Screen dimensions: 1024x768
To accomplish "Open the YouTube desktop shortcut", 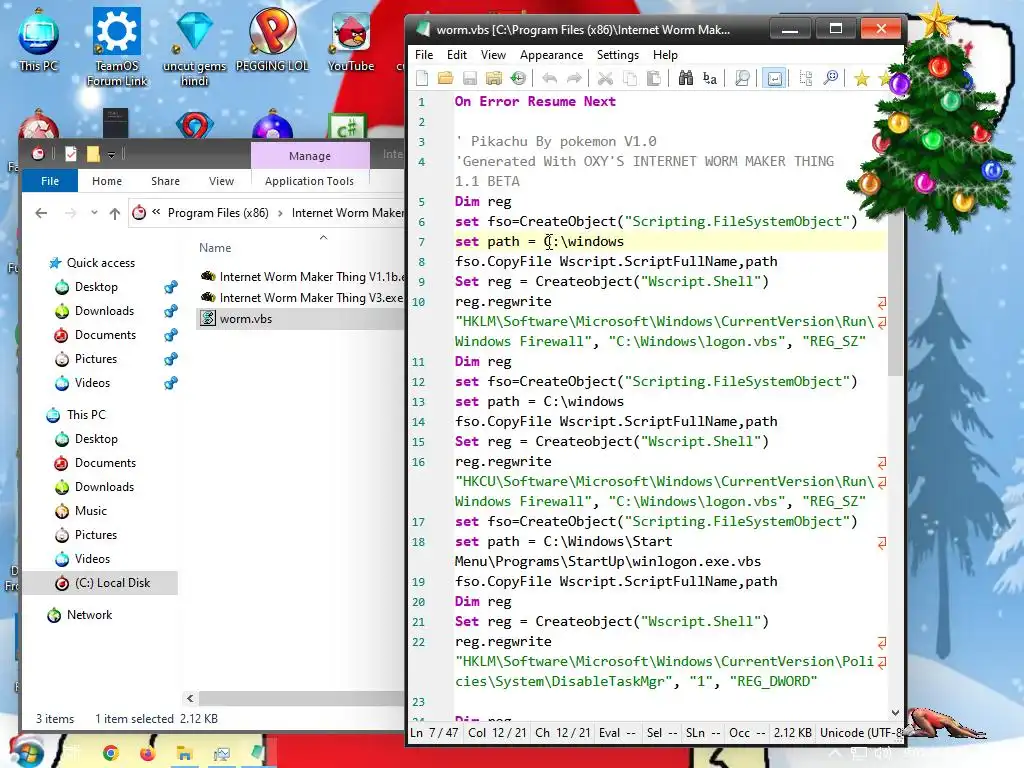I will pyautogui.click(x=351, y=40).
